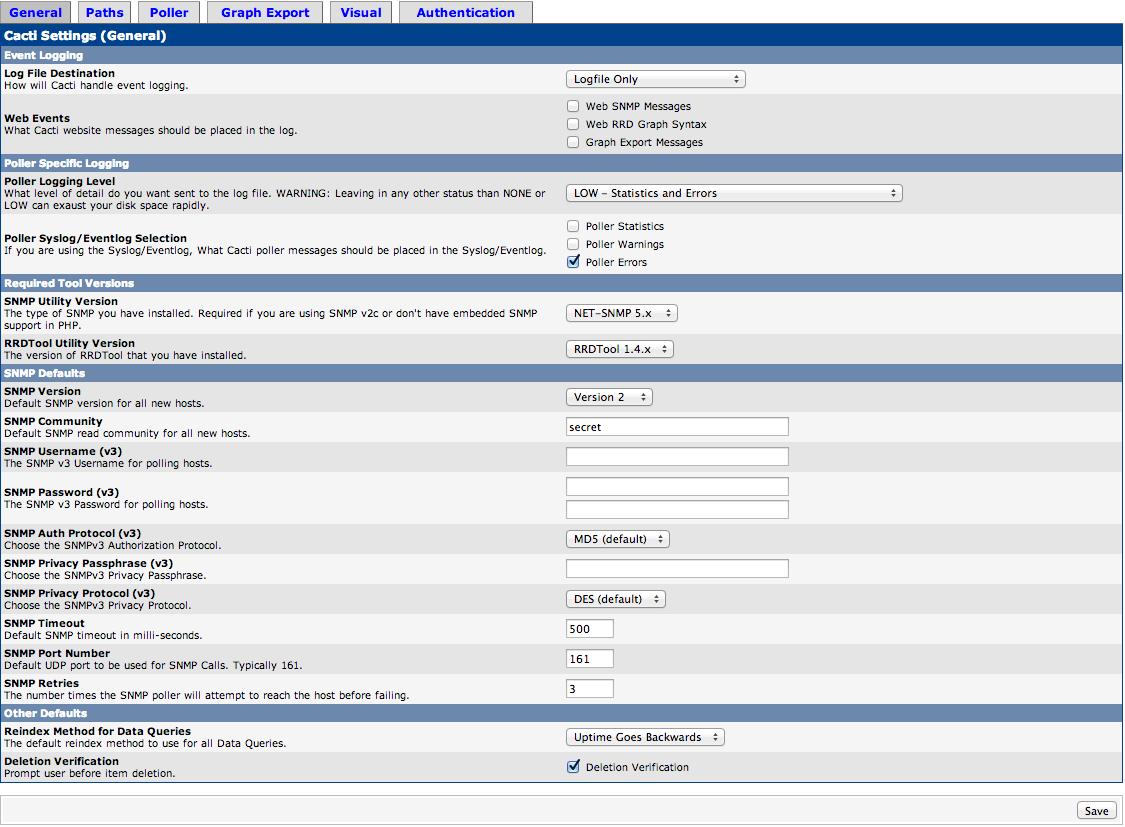The width and height of the screenshot is (1125, 827).
Task: Open the Authentication tab
Action: click(x=466, y=12)
